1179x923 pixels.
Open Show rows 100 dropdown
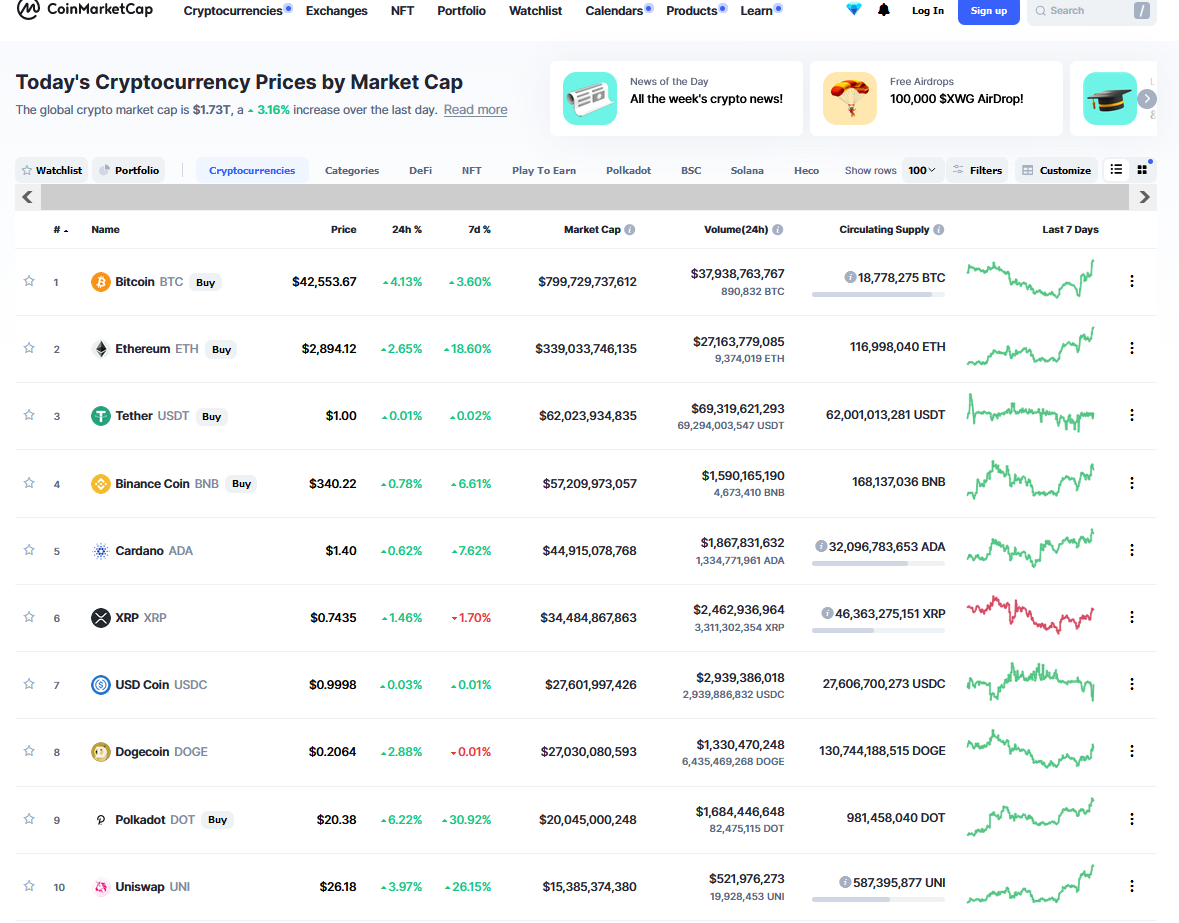(922, 171)
